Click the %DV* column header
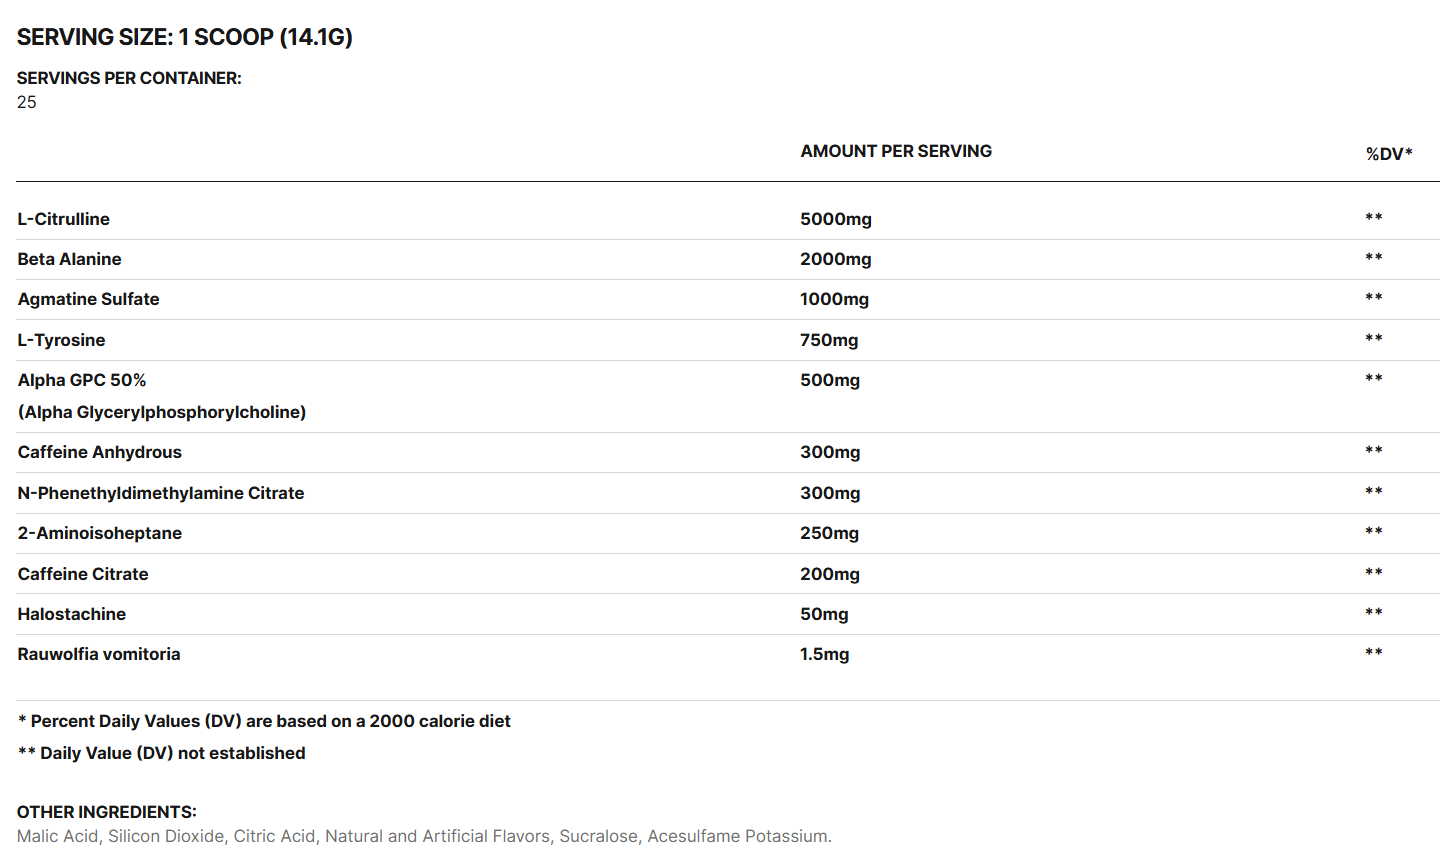The height and width of the screenshot is (862, 1440). tap(1389, 154)
